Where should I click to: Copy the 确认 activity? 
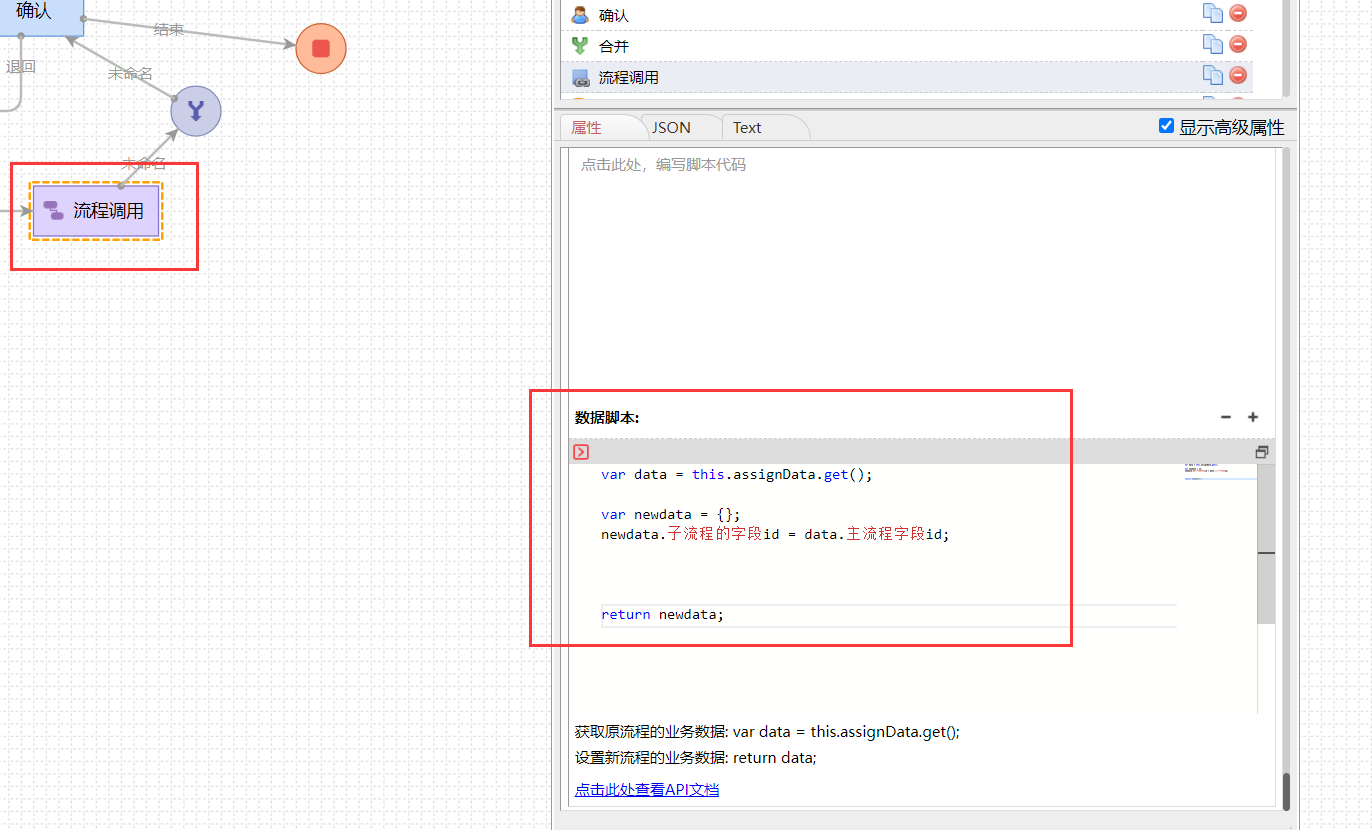pos(1212,13)
